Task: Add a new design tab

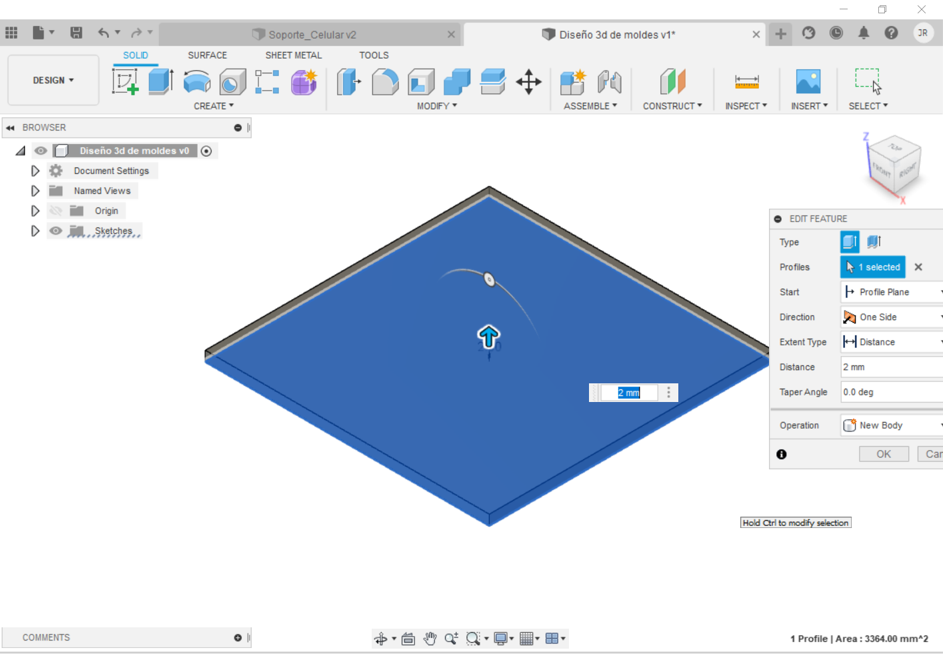Action: point(780,34)
